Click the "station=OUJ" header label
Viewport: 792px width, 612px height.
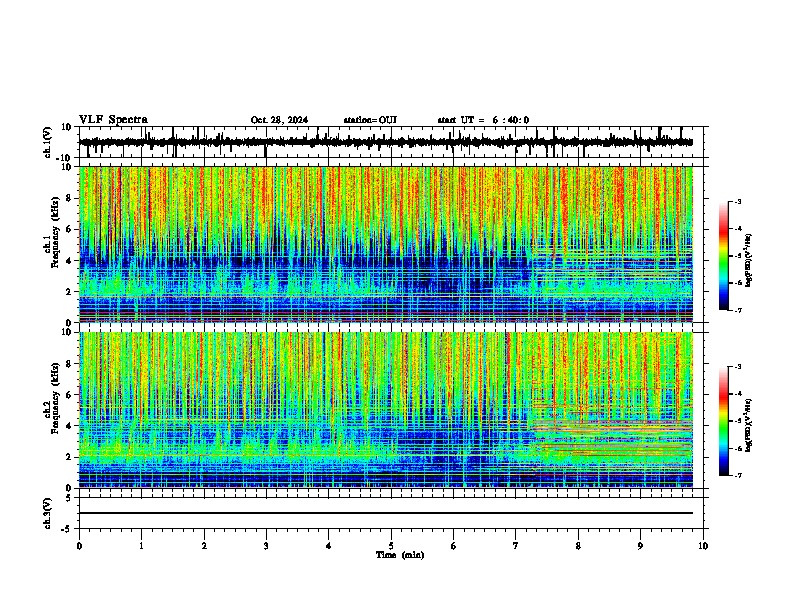(370, 120)
